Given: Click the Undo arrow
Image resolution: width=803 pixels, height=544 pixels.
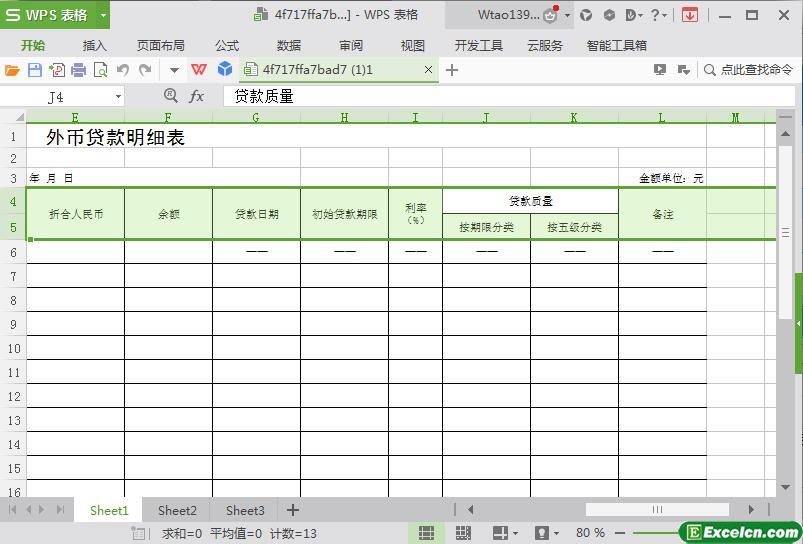Looking at the screenshot, I should (x=122, y=69).
